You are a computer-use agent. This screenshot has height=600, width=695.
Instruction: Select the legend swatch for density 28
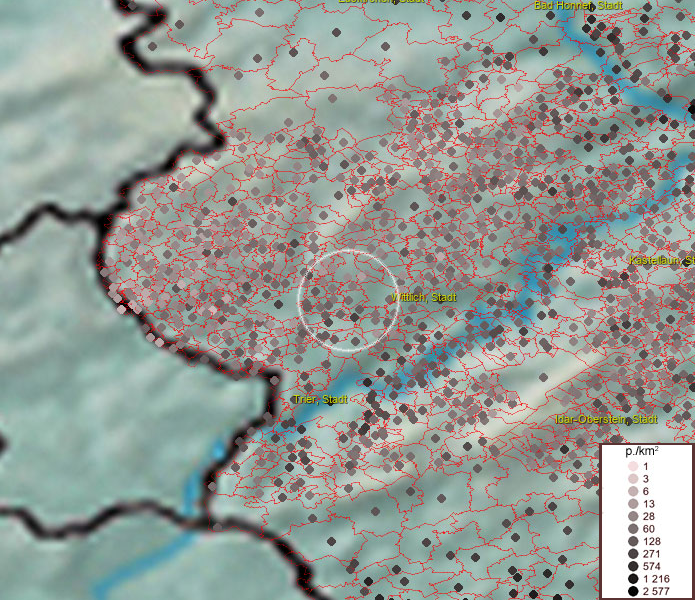pyautogui.click(x=633, y=516)
